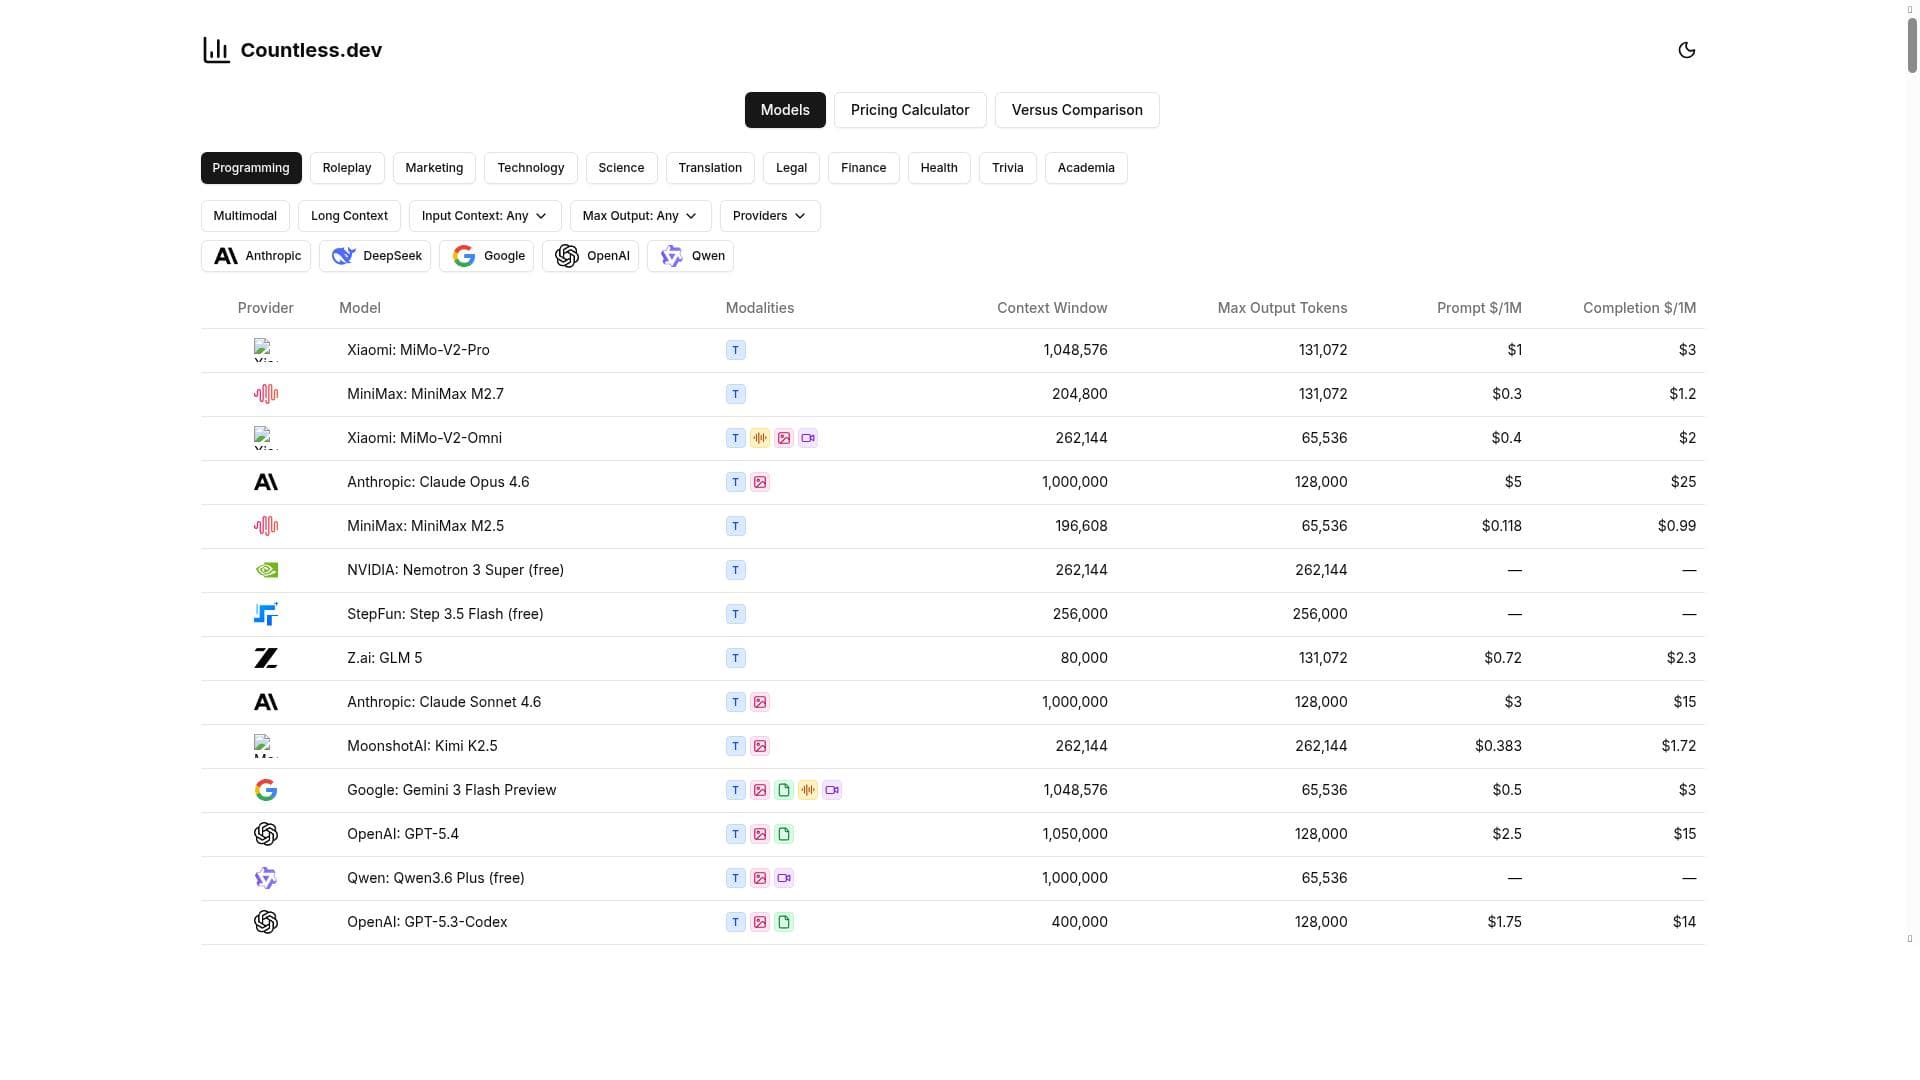Click the image modality icon for MiMo-V2-Omni
The image size is (1920, 1080).
click(x=784, y=438)
